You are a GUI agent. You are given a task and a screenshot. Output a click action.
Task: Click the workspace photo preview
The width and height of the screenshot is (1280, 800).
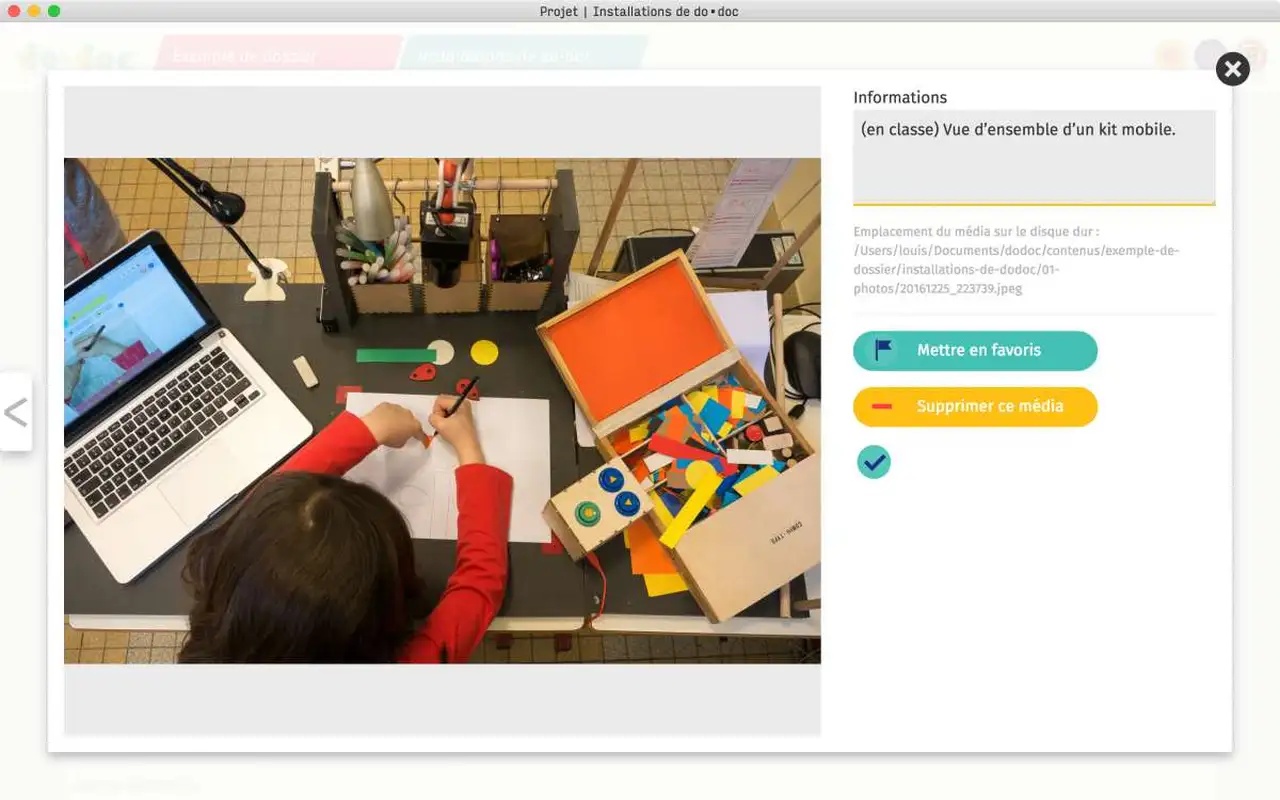click(442, 410)
